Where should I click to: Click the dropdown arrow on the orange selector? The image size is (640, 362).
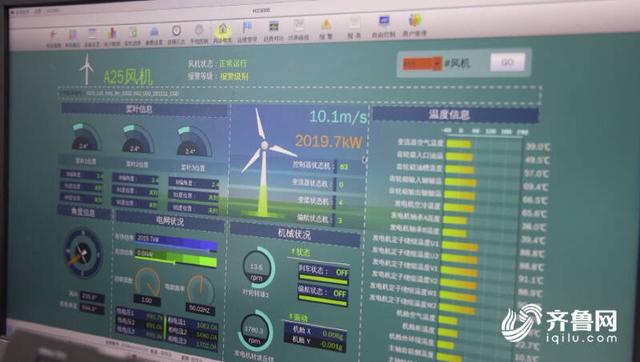(437, 64)
